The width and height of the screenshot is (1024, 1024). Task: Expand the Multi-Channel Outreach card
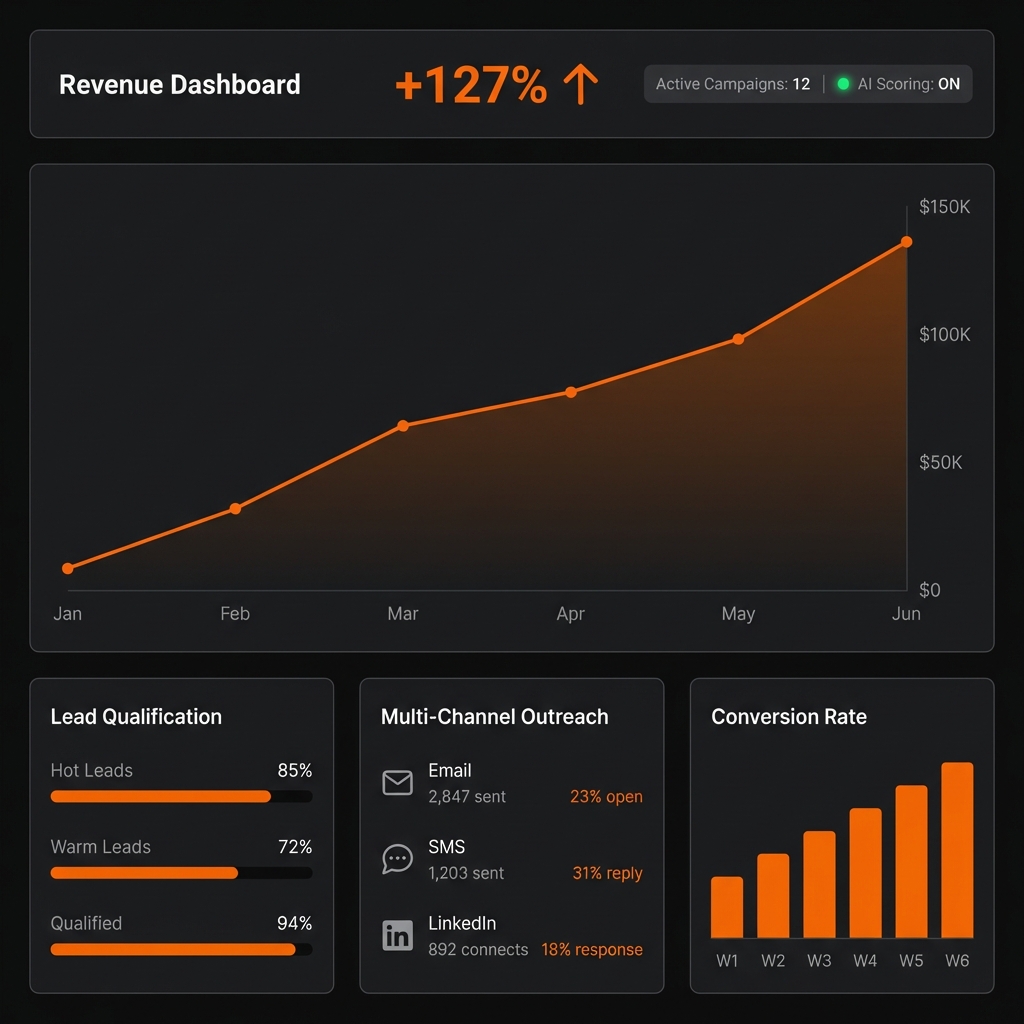pyautogui.click(x=494, y=717)
